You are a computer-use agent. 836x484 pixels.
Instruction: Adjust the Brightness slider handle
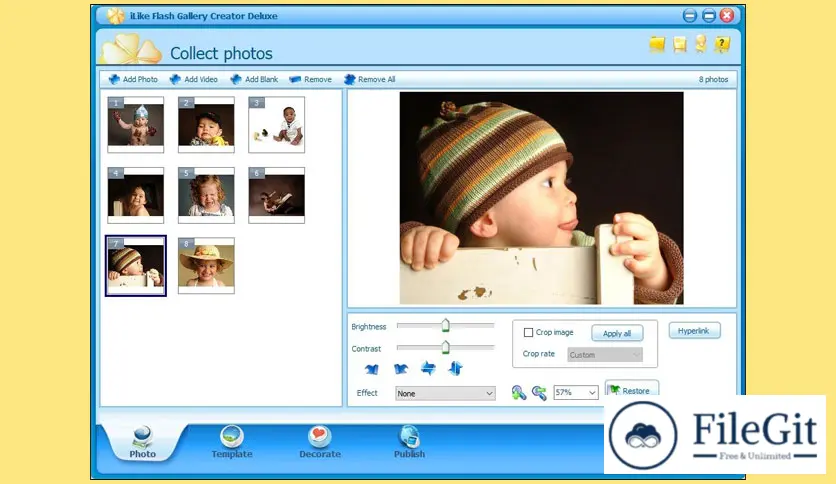tap(446, 325)
